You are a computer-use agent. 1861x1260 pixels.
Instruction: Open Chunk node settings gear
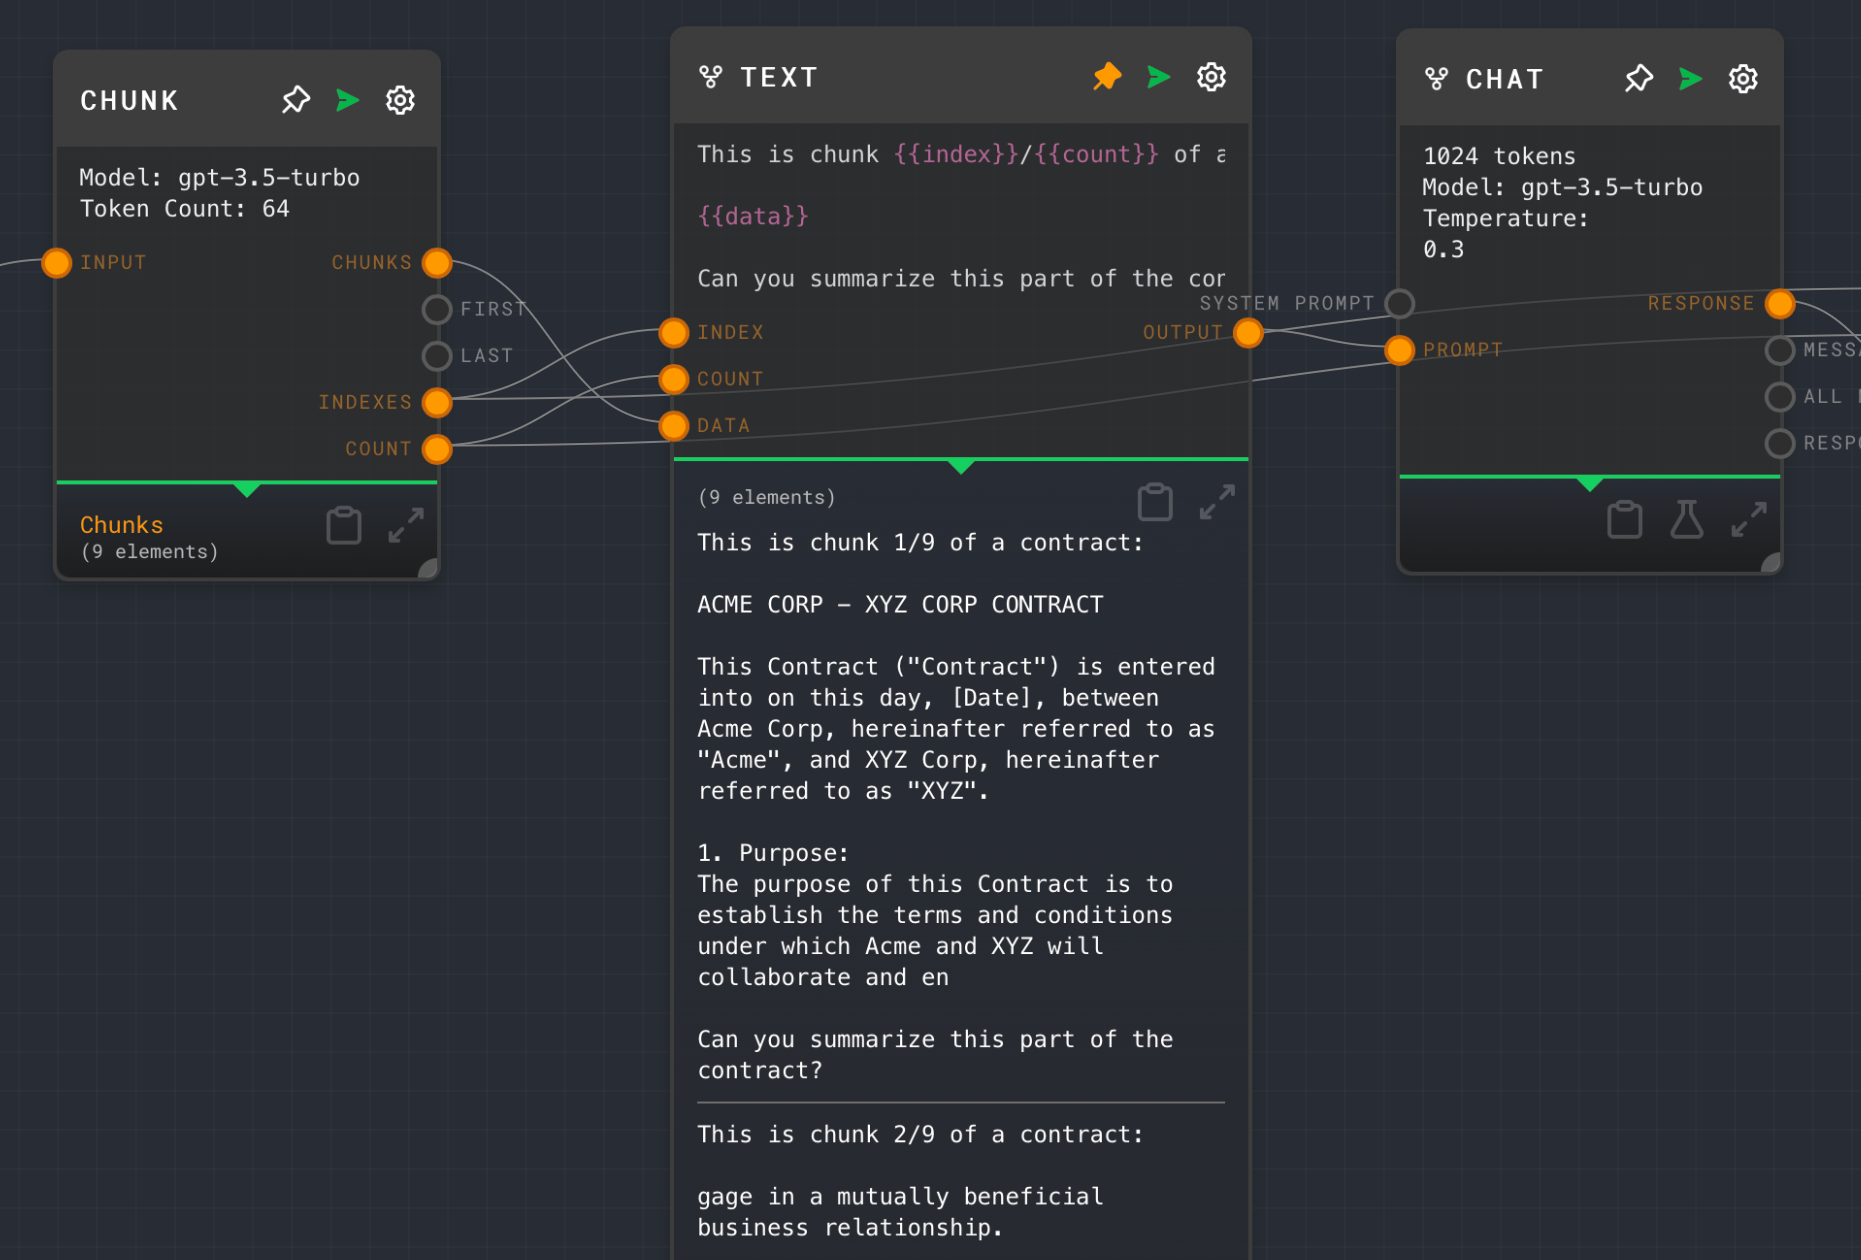point(401,100)
